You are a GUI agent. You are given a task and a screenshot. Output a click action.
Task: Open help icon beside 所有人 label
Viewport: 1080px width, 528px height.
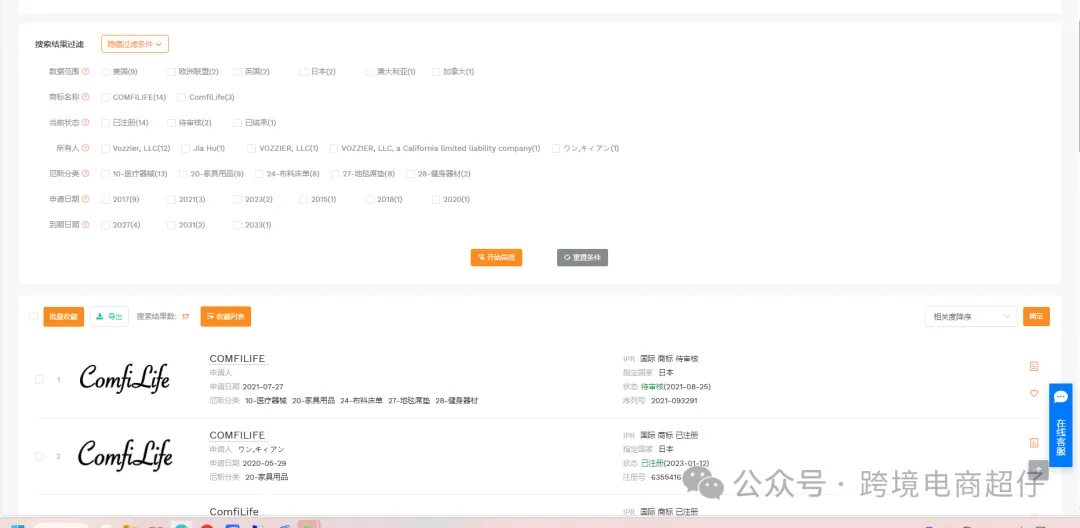coord(86,148)
